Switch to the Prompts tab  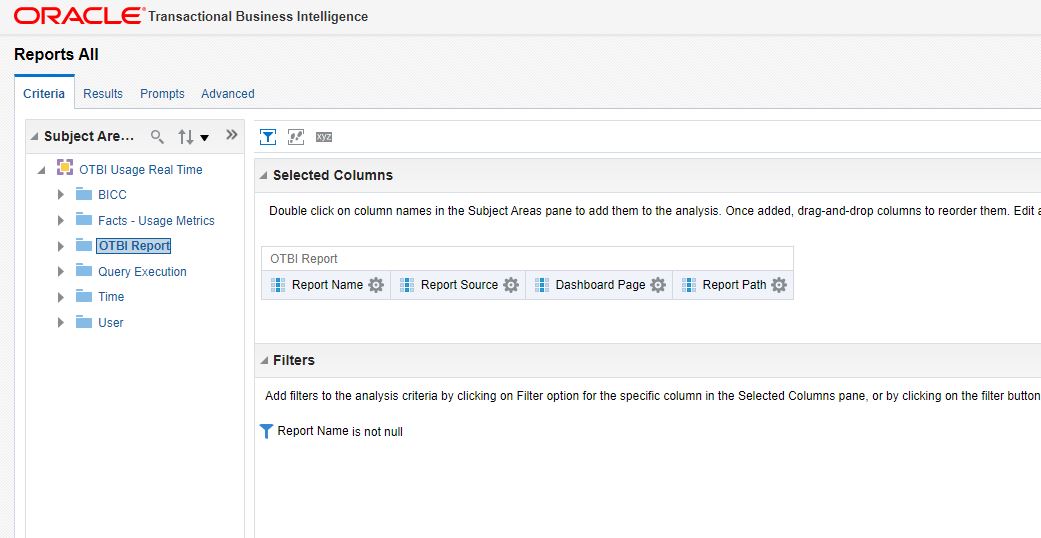pos(162,94)
